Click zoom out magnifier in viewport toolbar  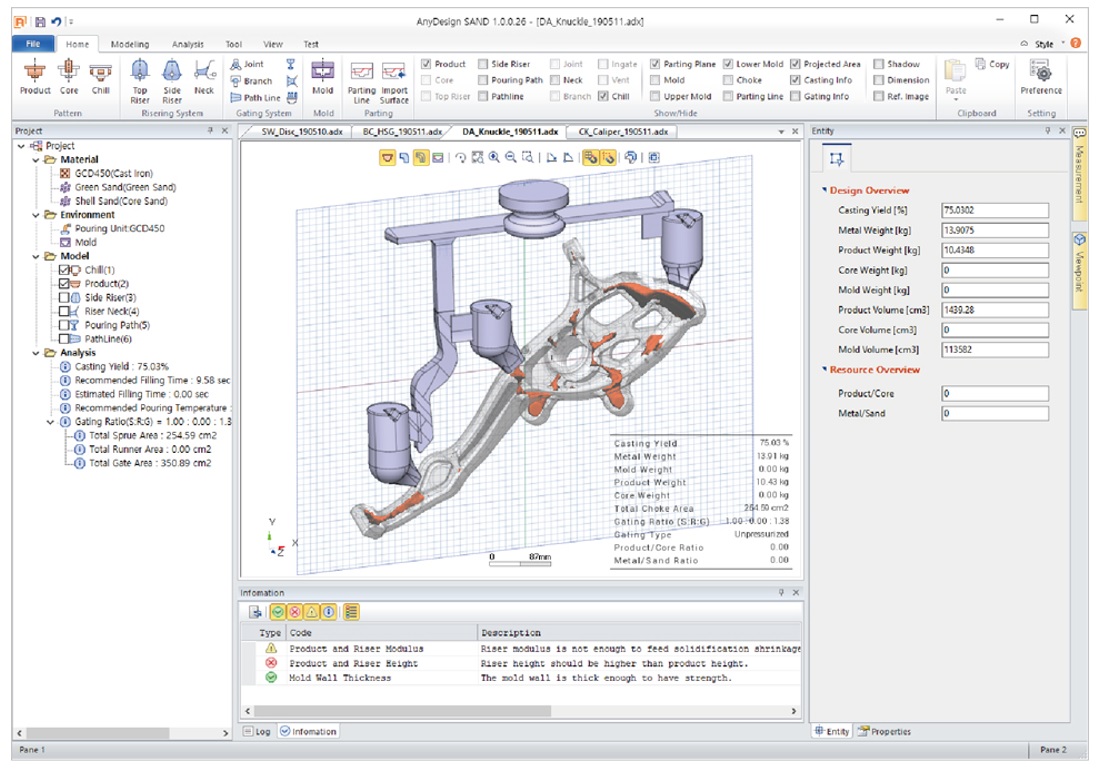click(x=511, y=158)
